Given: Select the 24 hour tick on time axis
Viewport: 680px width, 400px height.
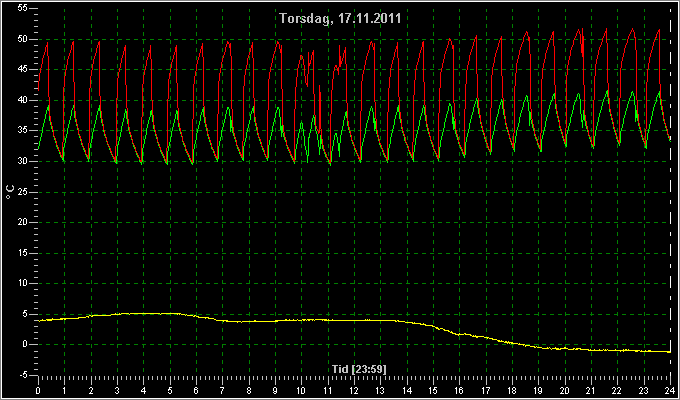Looking at the screenshot, I should [670, 391].
